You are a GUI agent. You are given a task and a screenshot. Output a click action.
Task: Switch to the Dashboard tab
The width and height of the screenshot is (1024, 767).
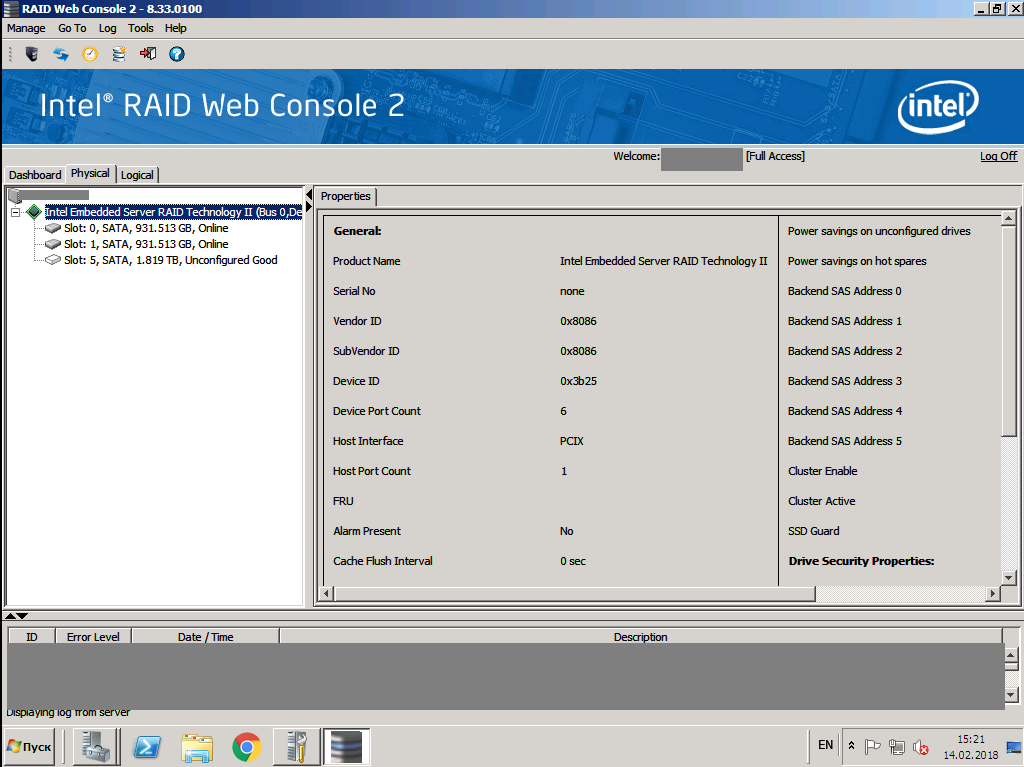pyautogui.click(x=35, y=174)
